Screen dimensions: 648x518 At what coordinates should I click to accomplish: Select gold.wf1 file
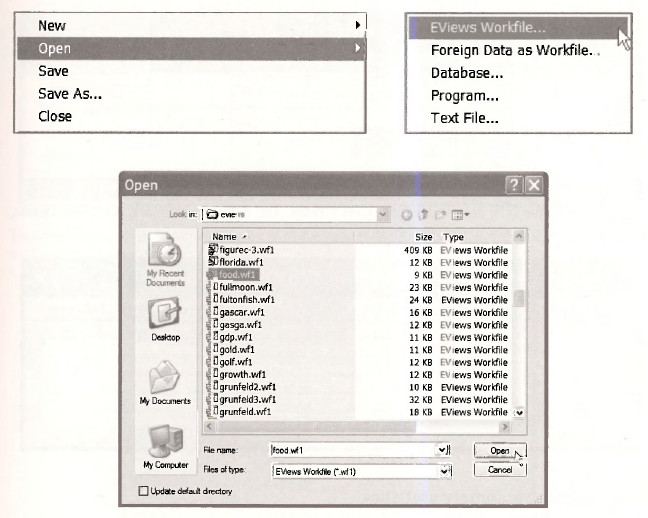click(236, 349)
